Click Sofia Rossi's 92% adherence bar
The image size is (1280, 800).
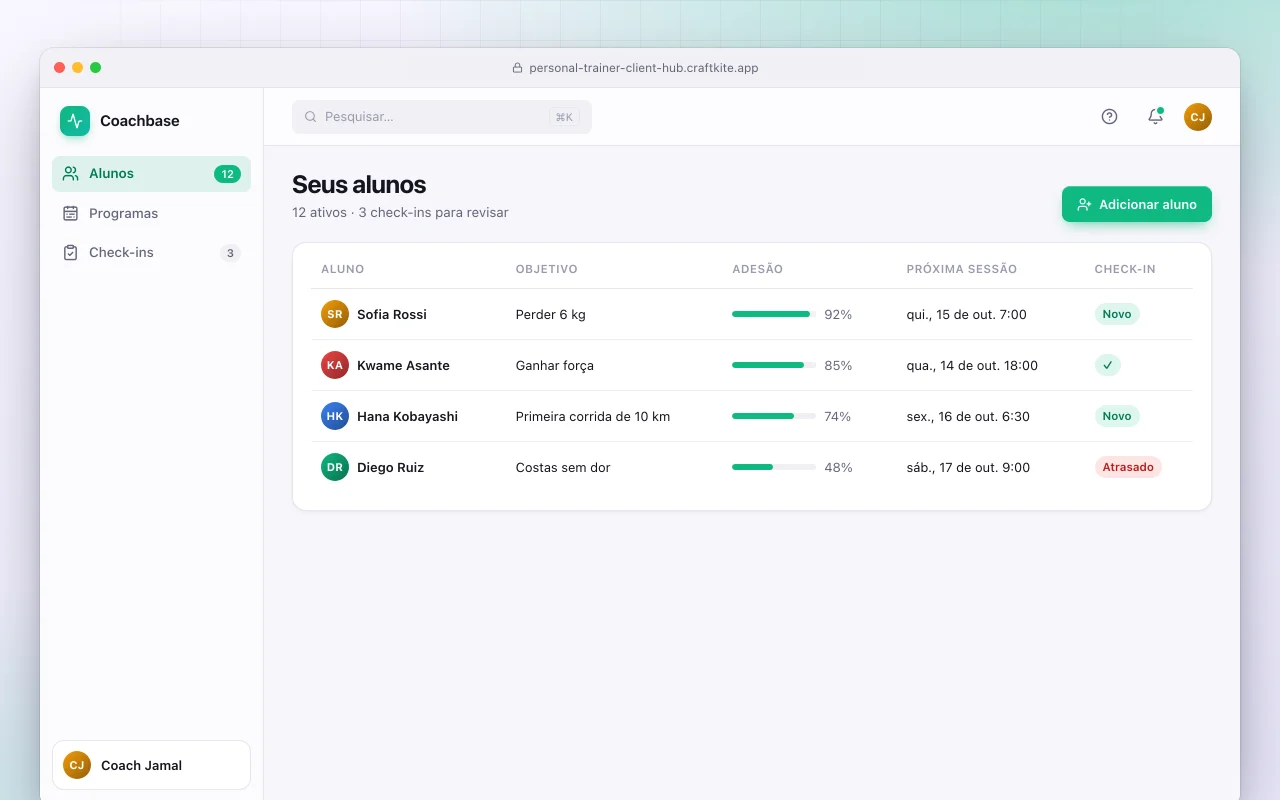[774, 314]
